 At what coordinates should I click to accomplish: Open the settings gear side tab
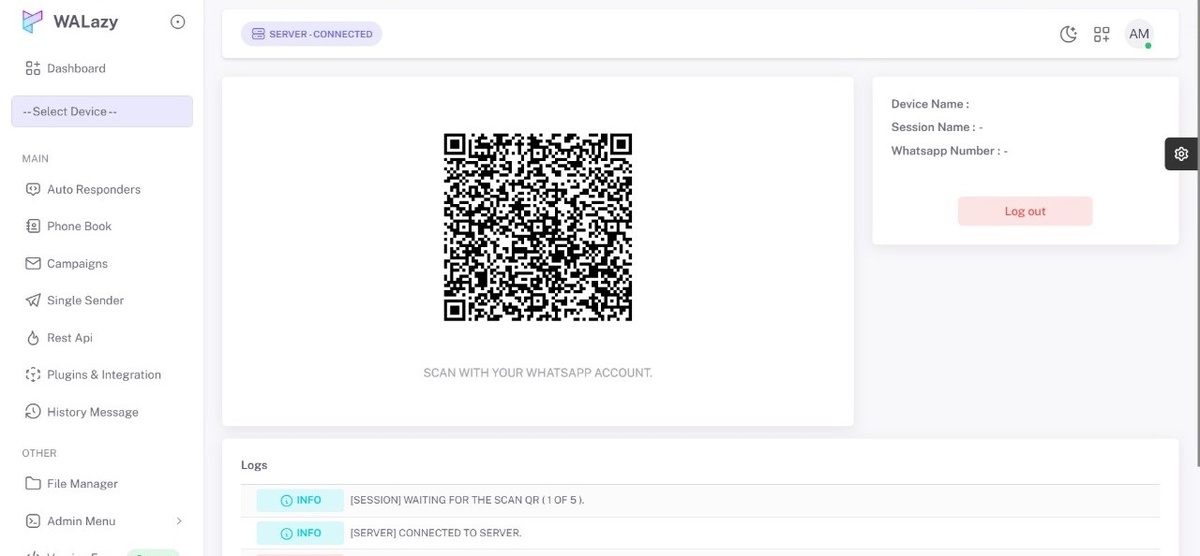click(x=1181, y=154)
